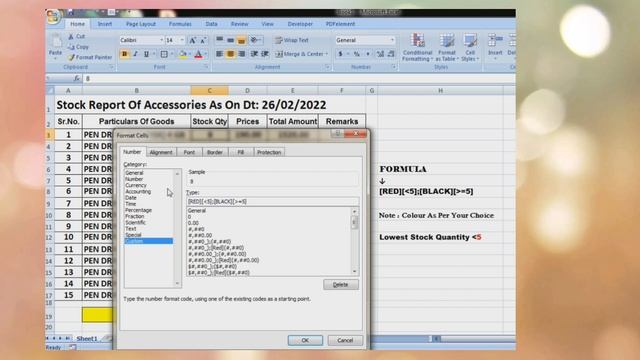Image resolution: width=640 pixels, height=360 pixels.
Task: Open the Data ribbon tab
Action: (211, 24)
